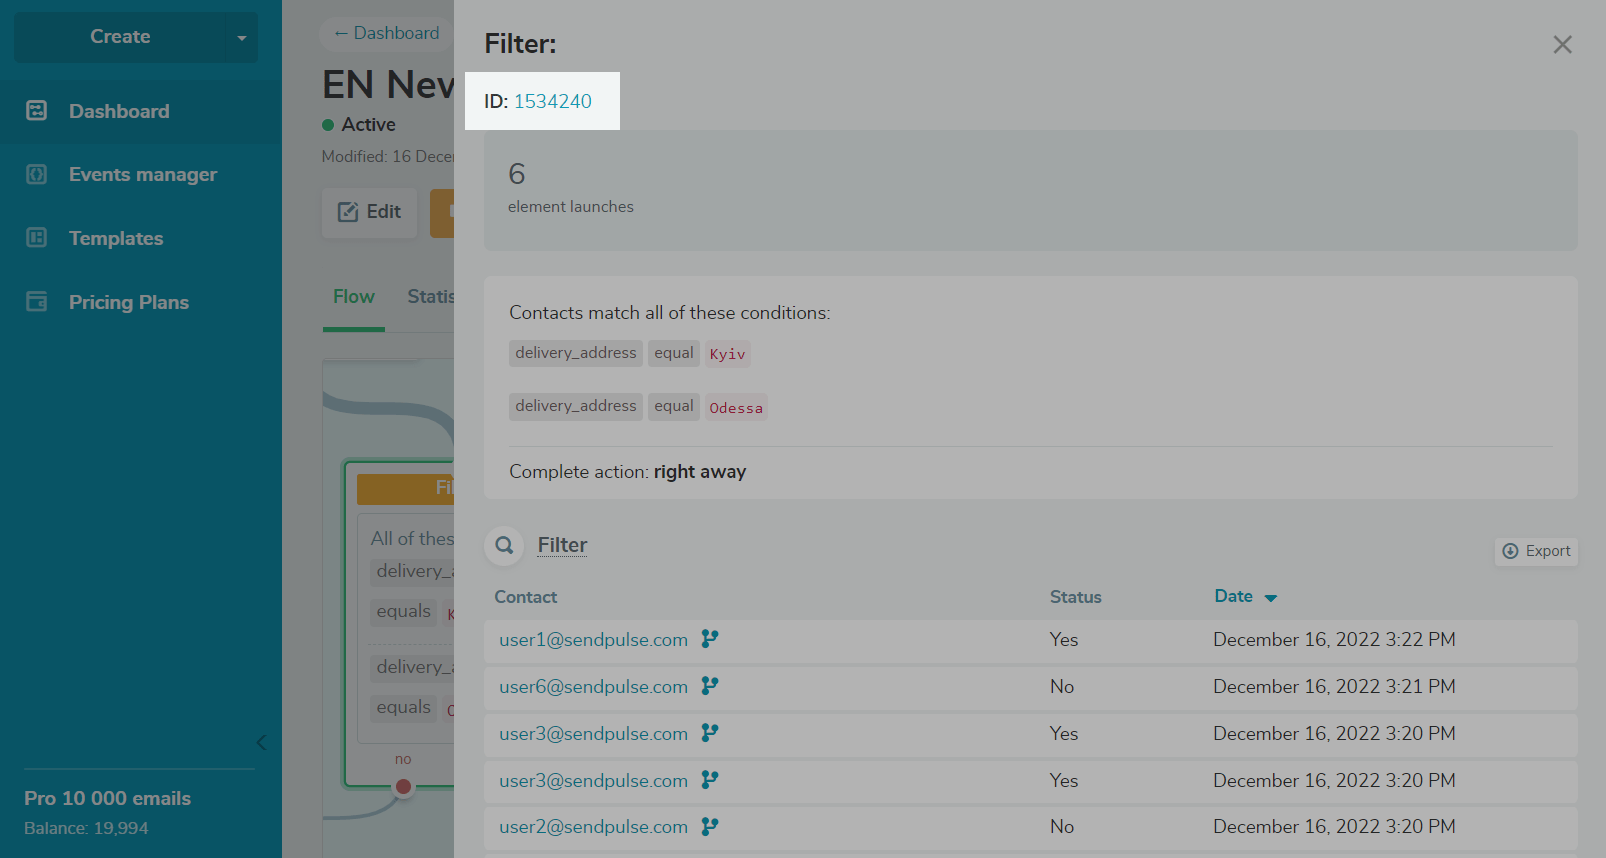The width and height of the screenshot is (1606, 858).
Task: Click the red 'no' output connector dot
Action: click(x=403, y=786)
